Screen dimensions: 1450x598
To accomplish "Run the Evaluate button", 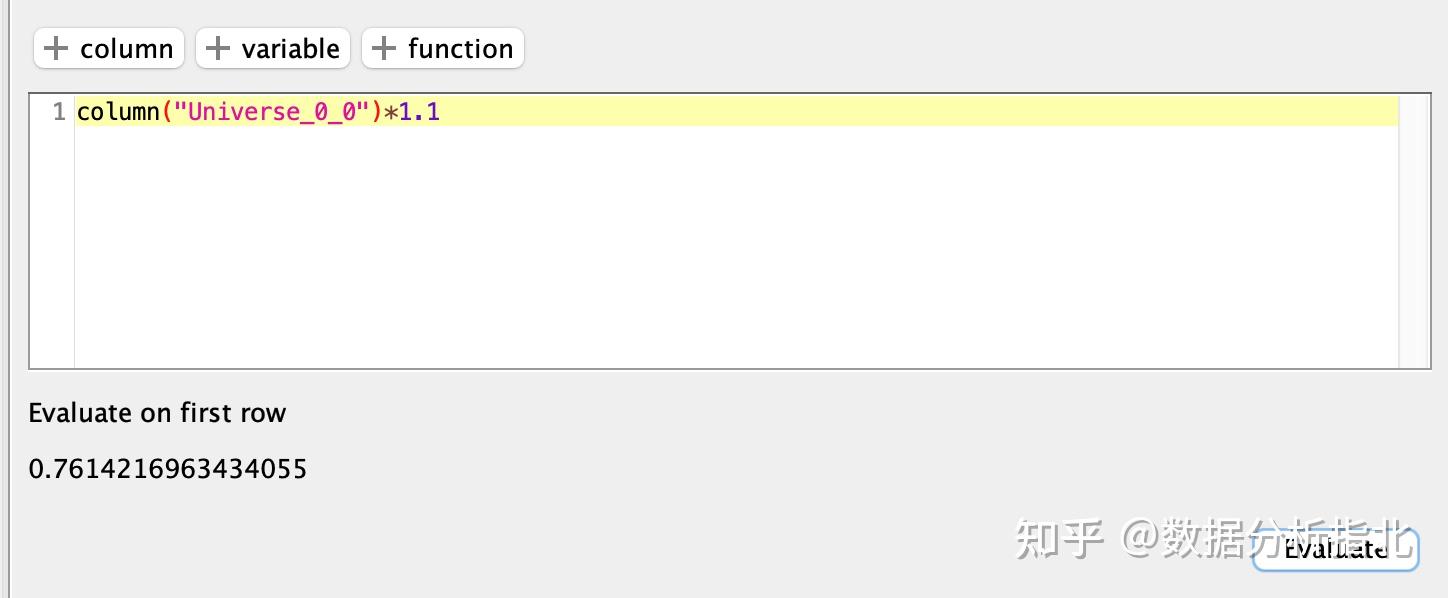I will (x=1335, y=548).
